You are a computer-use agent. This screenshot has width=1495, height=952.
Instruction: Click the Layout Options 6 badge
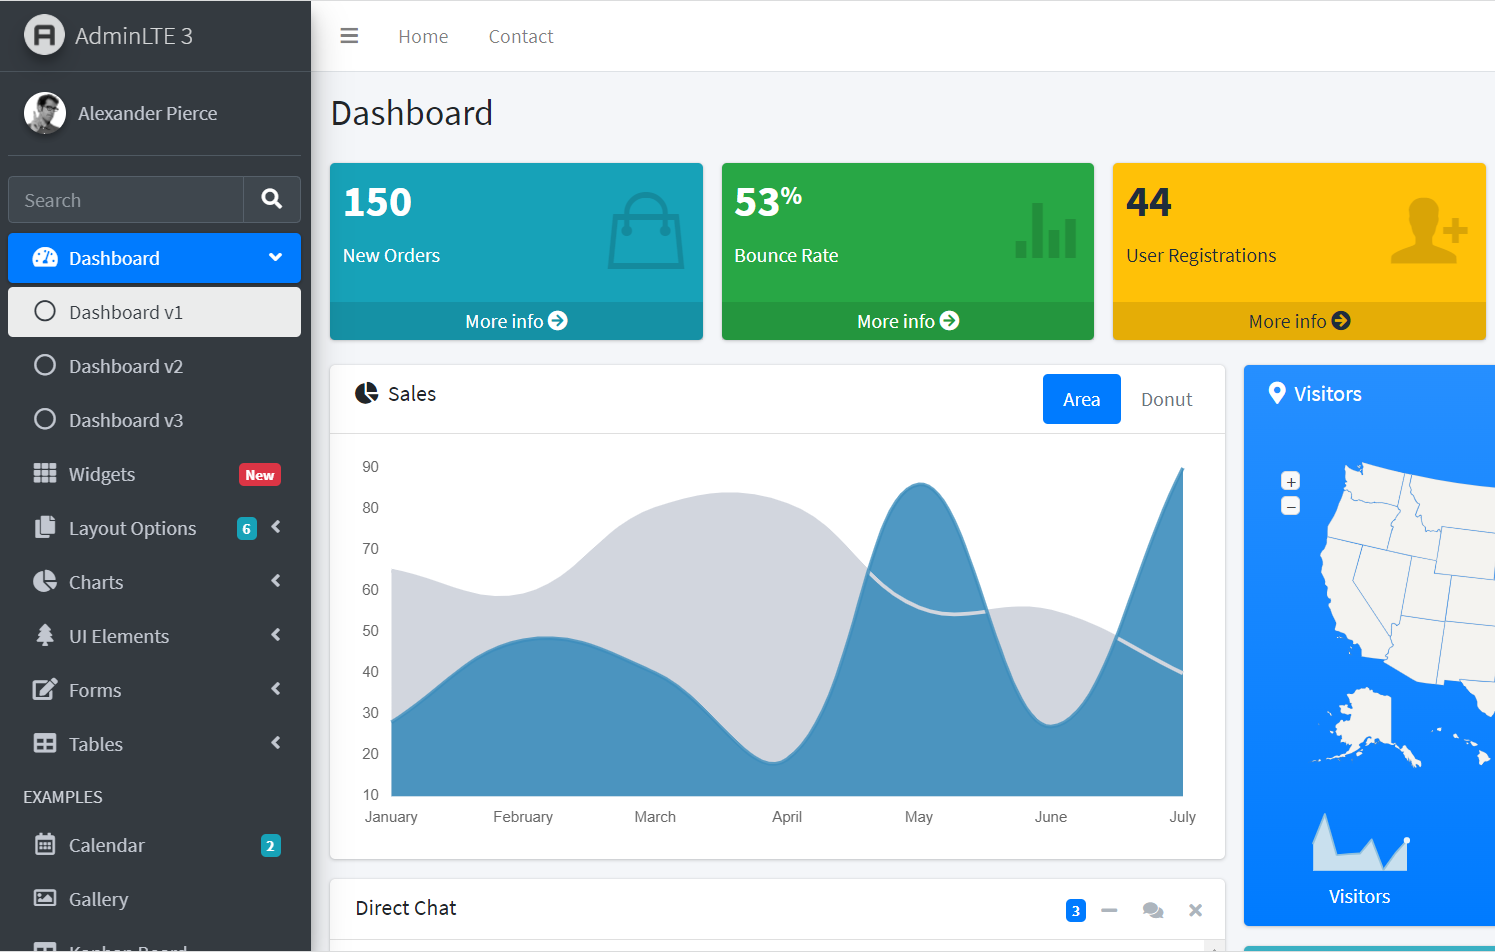point(247,529)
